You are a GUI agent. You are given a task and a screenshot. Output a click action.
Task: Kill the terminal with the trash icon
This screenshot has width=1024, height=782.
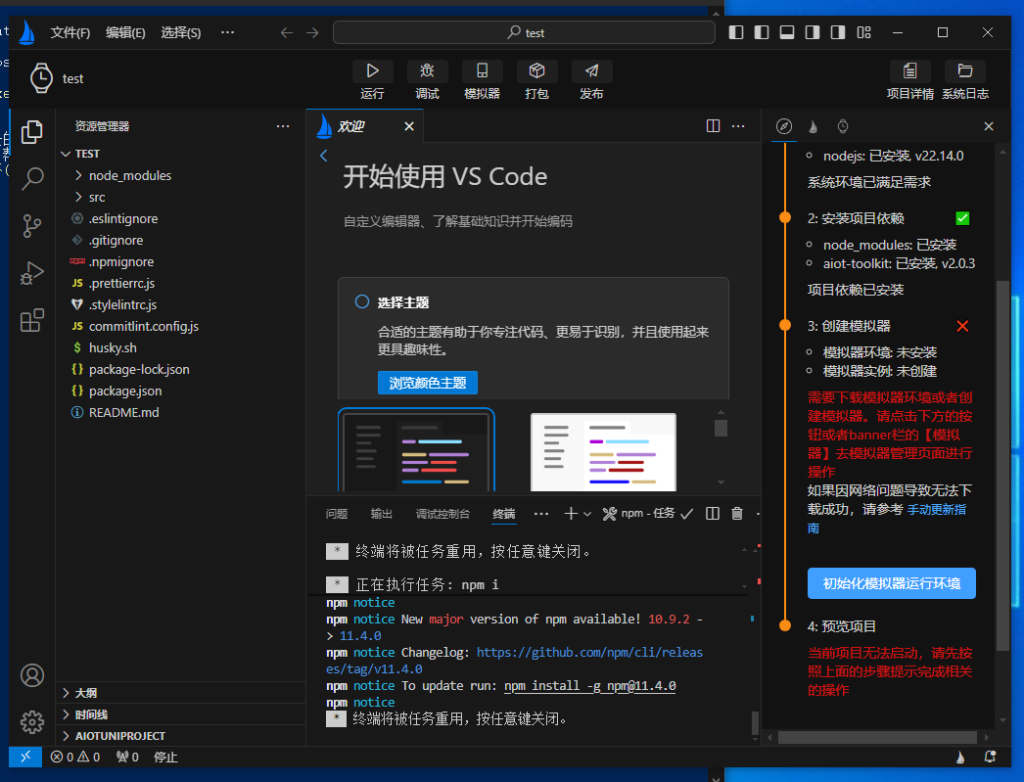tap(737, 513)
